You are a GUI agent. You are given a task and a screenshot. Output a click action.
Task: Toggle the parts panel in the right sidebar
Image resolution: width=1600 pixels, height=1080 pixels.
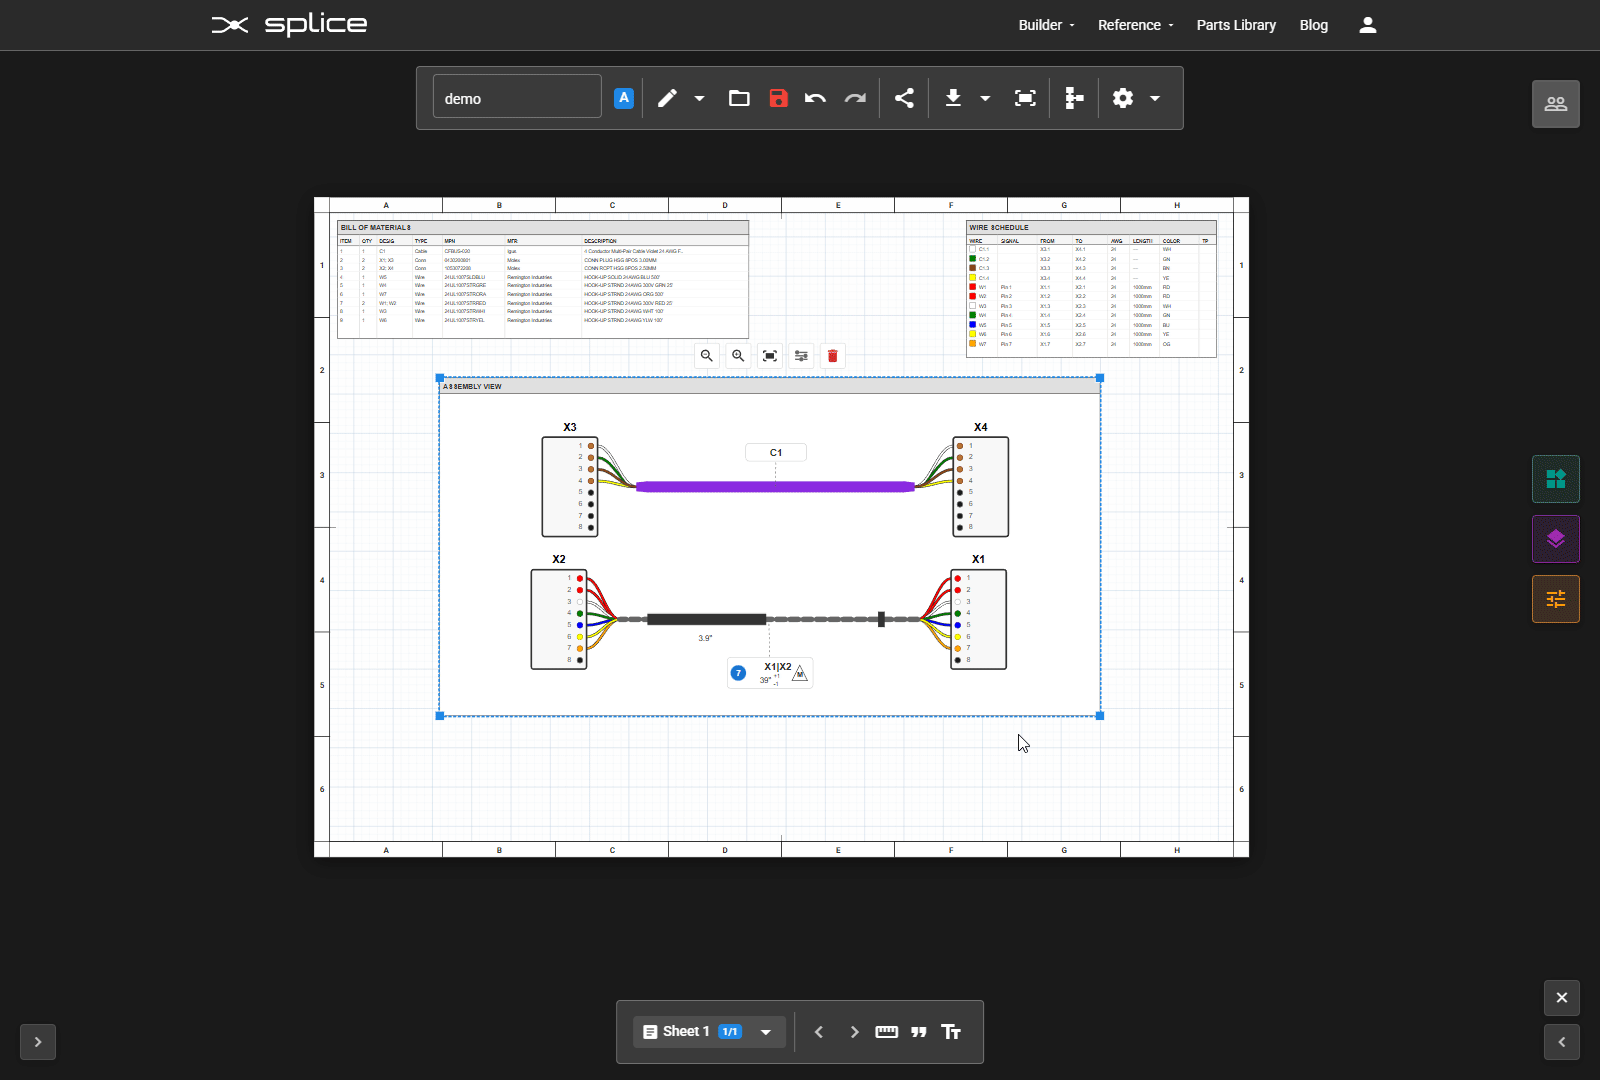tap(1555, 479)
